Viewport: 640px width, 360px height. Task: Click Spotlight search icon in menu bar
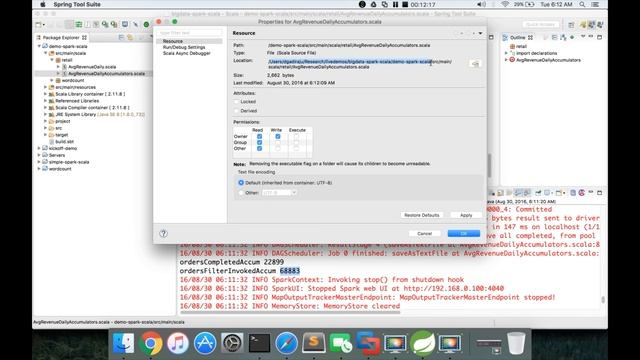point(582,4)
